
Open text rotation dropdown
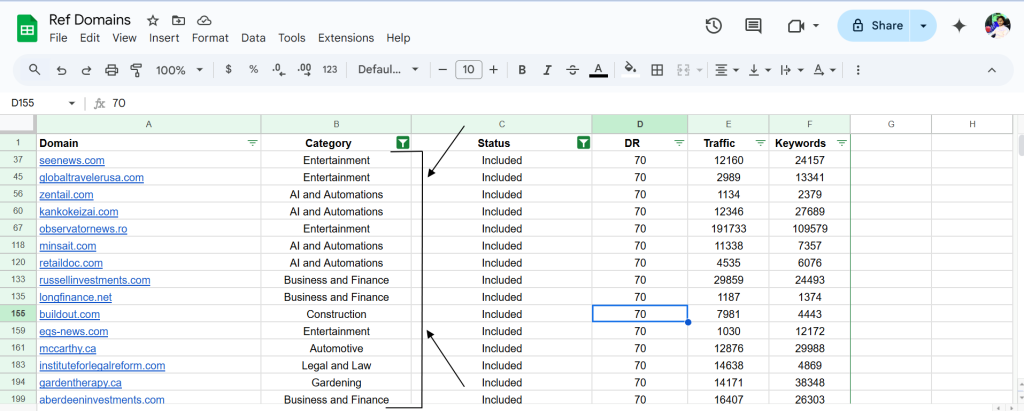point(824,70)
